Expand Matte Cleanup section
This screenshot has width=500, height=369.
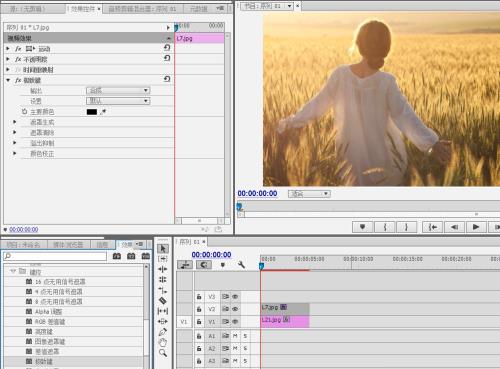click(15, 132)
